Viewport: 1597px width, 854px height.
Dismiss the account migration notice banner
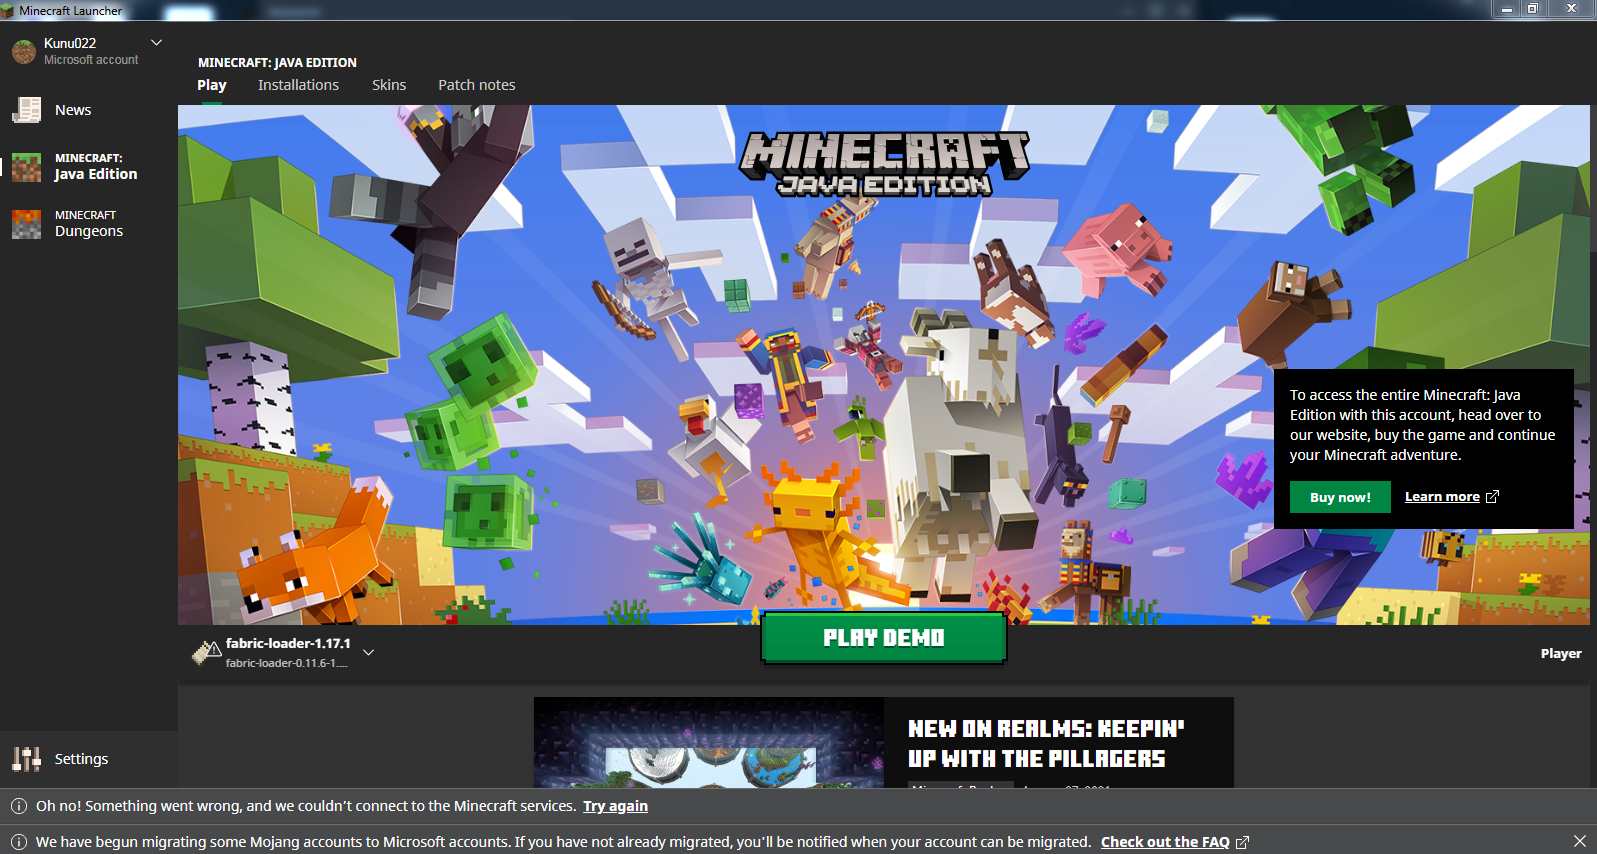point(1579,841)
